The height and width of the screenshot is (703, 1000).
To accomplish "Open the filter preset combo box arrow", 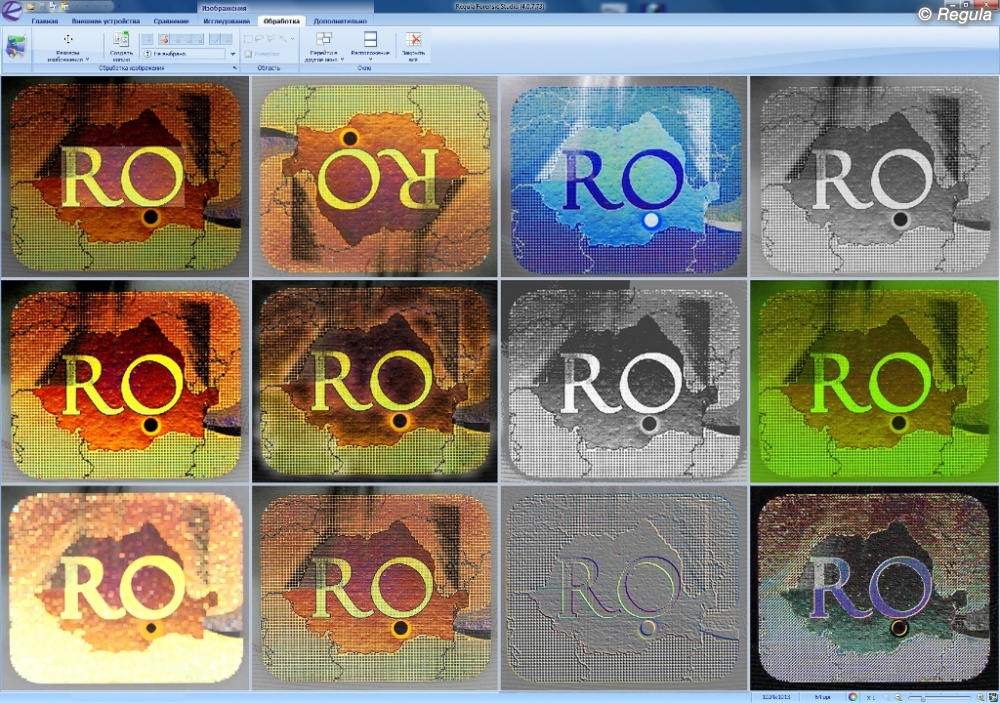I will tap(233, 54).
